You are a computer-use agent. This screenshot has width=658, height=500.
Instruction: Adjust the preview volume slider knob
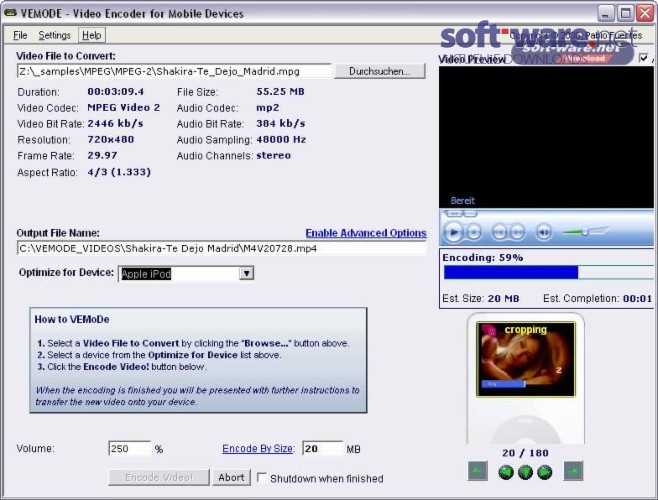point(585,231)
